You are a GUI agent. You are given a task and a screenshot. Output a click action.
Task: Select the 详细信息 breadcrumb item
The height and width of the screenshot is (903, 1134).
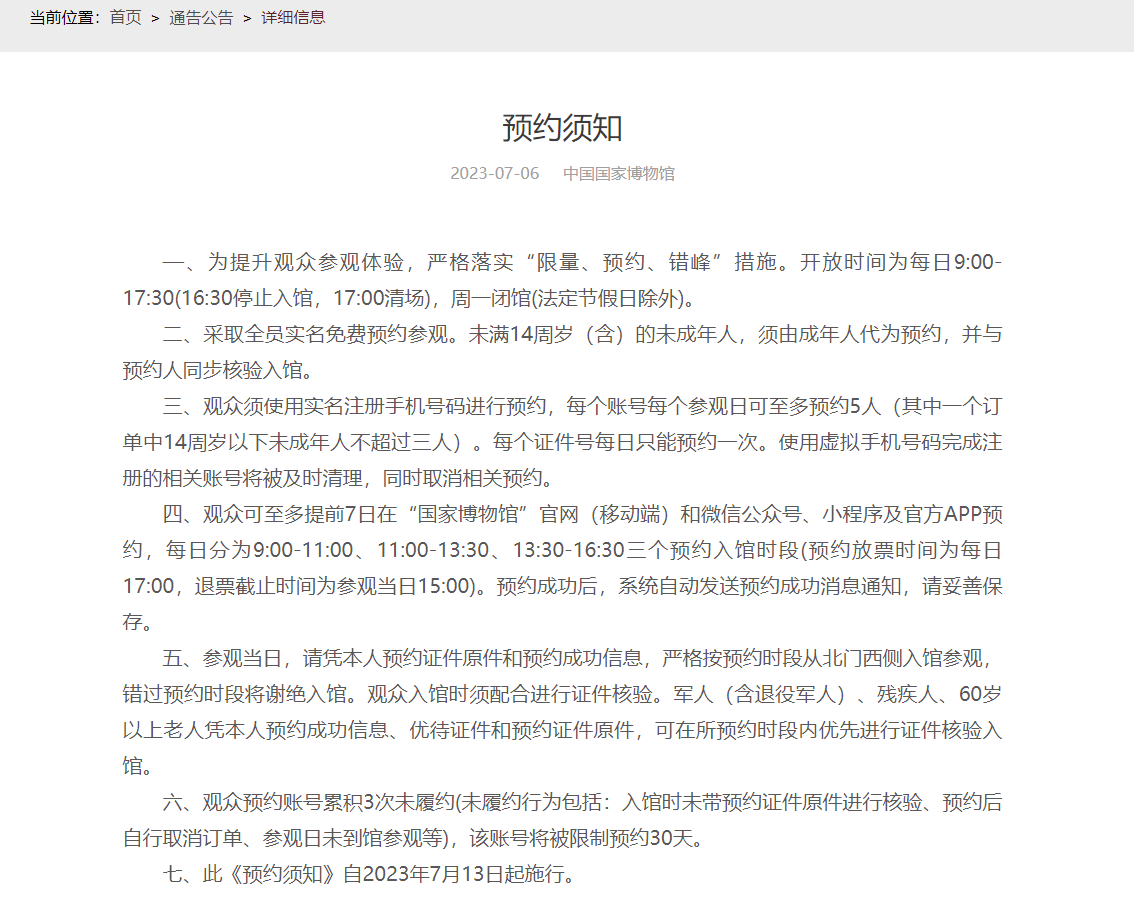pos(293,17)
